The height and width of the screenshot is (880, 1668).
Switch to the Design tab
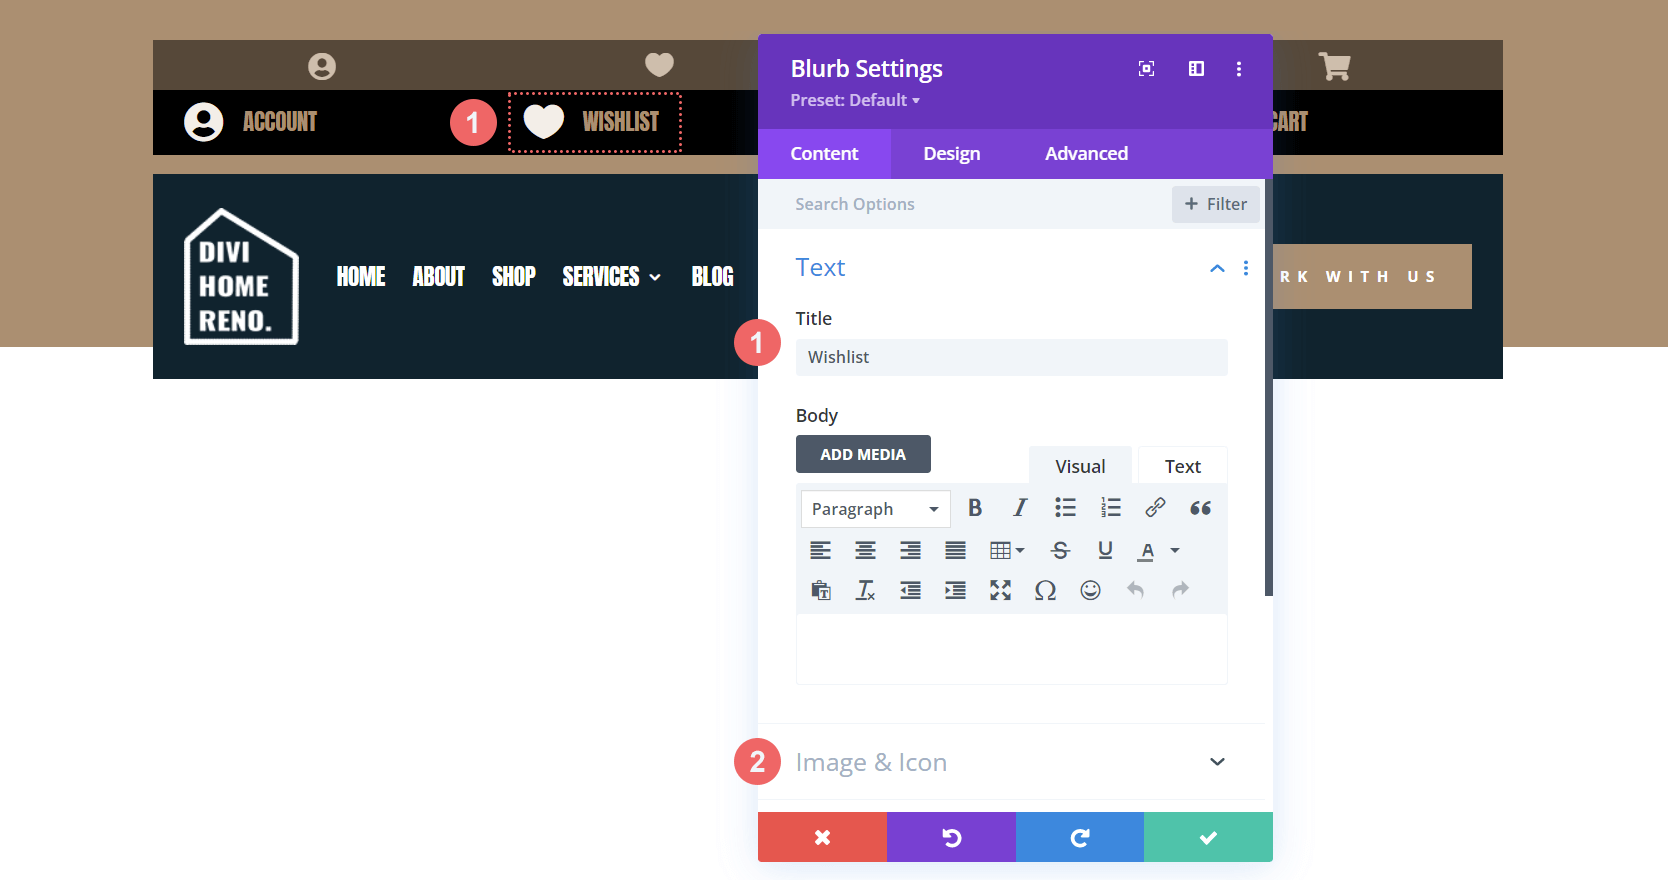coord(951,154)
